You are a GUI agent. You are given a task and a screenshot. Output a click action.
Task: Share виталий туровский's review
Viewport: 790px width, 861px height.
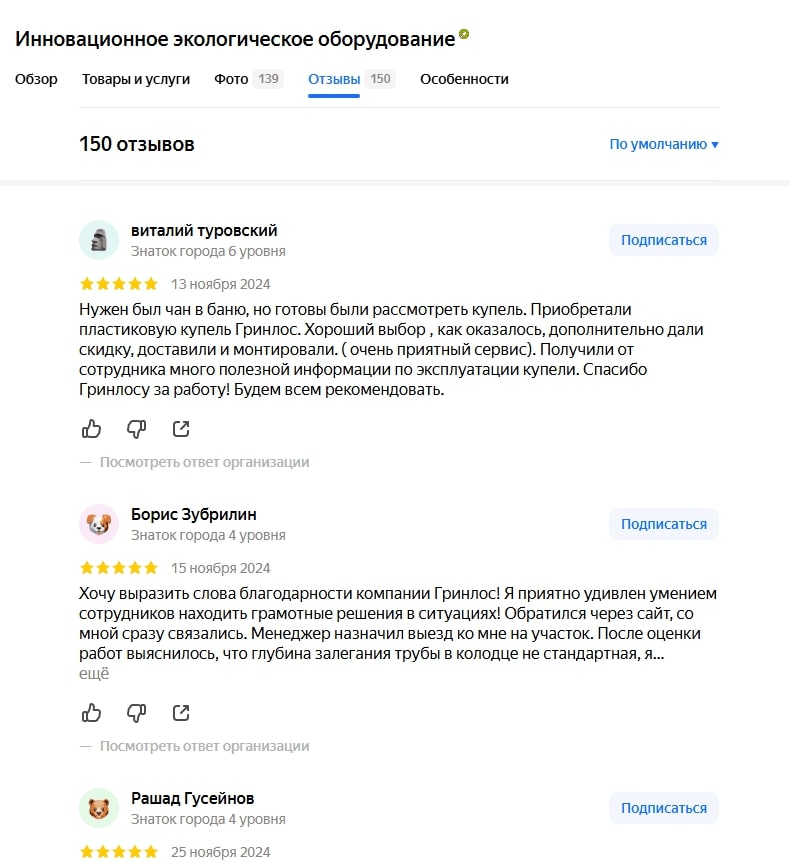click(181, 429)
